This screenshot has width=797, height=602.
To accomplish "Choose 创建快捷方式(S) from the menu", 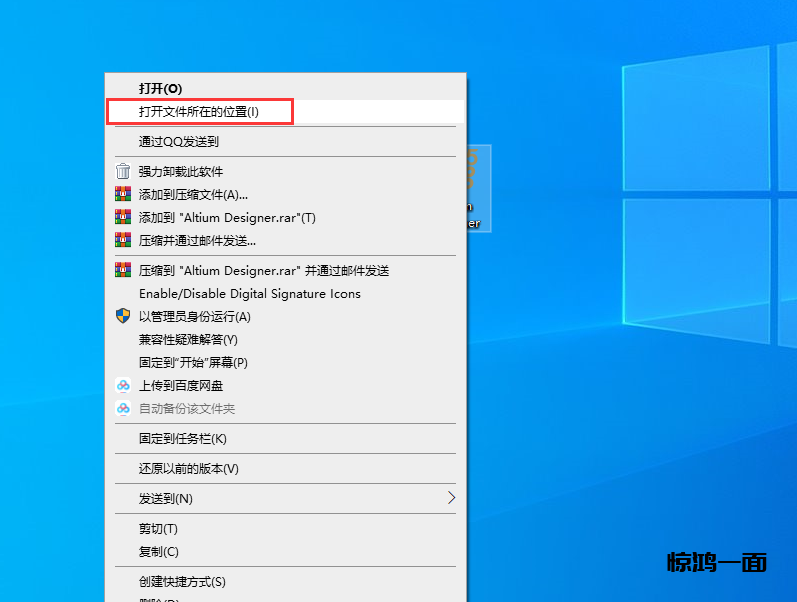I will (182, 581).
